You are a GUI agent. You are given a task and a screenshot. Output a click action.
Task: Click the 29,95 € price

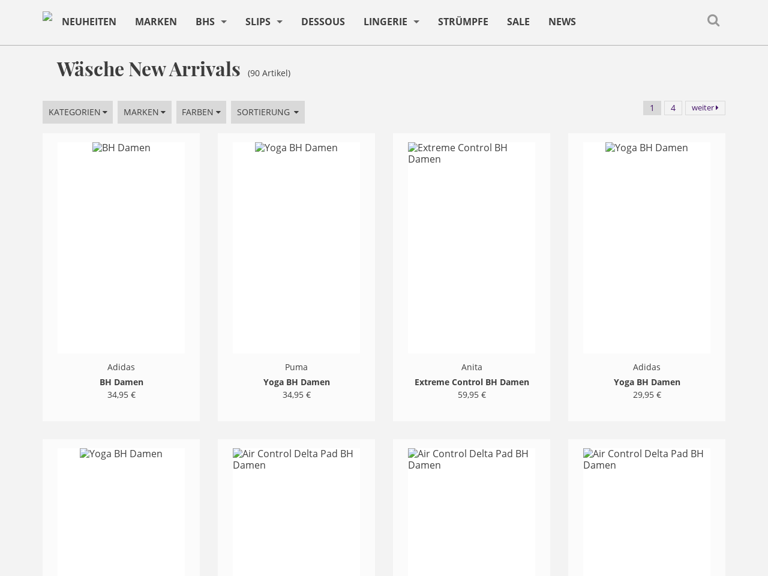tap(647, 395)
